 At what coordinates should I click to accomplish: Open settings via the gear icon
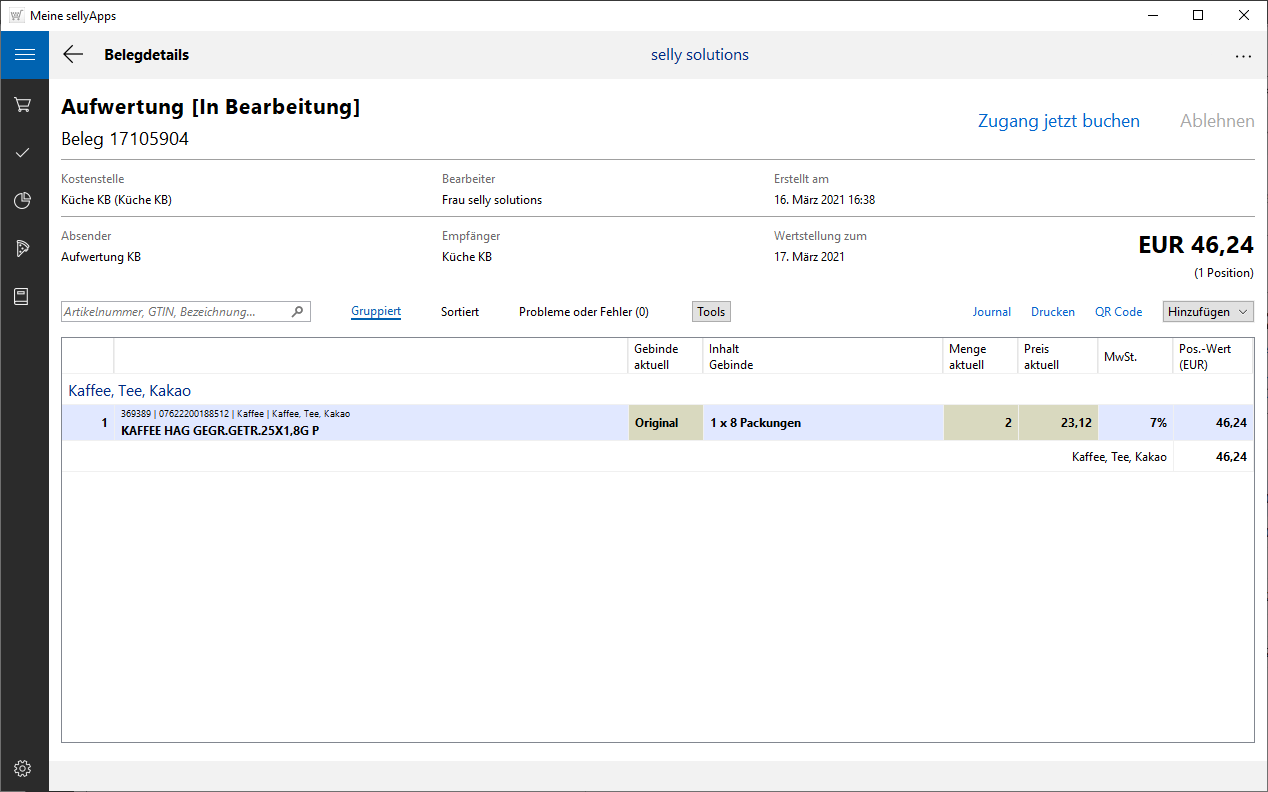[x=23, y=768]
